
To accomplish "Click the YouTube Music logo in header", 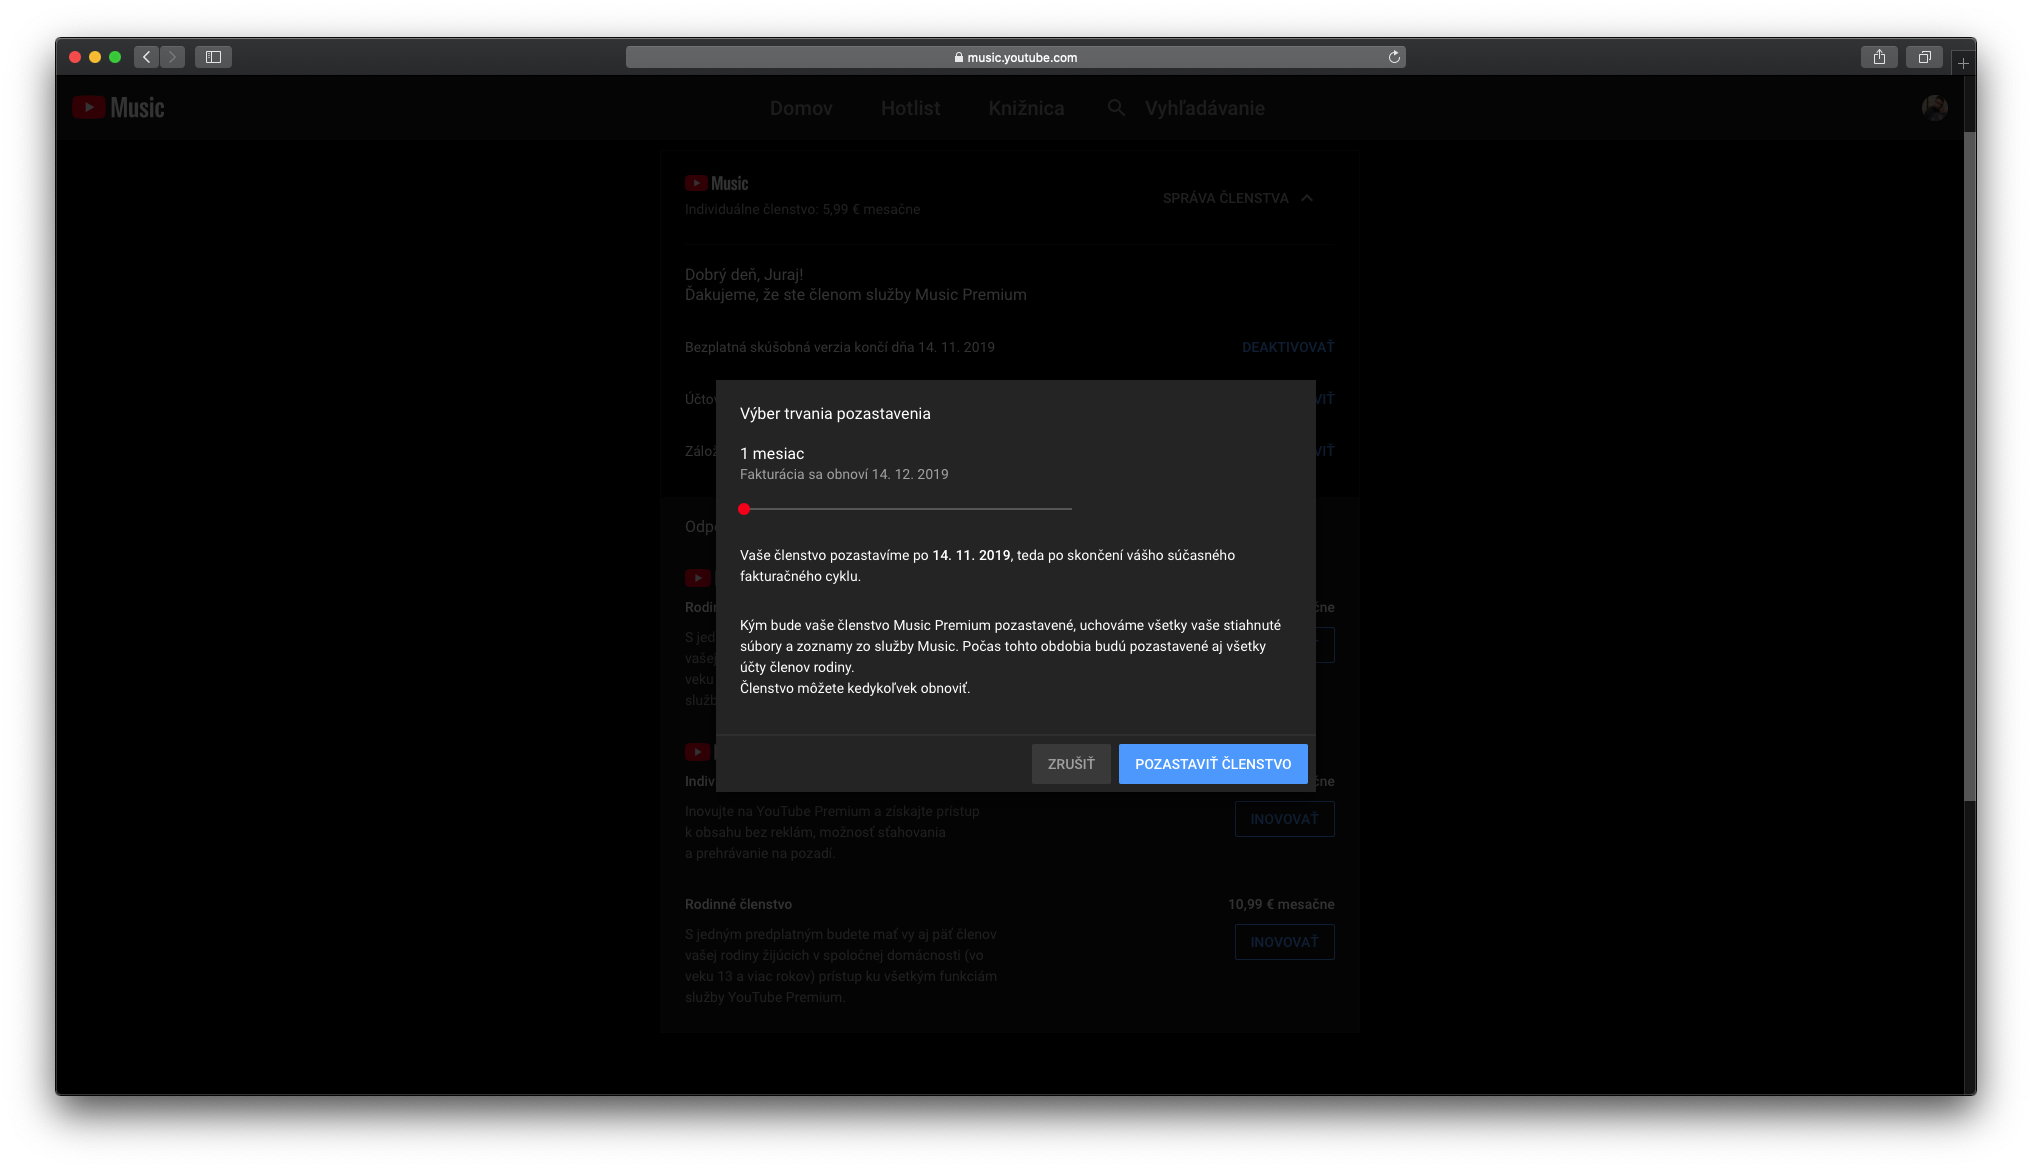I will click(x=119, y=108).
